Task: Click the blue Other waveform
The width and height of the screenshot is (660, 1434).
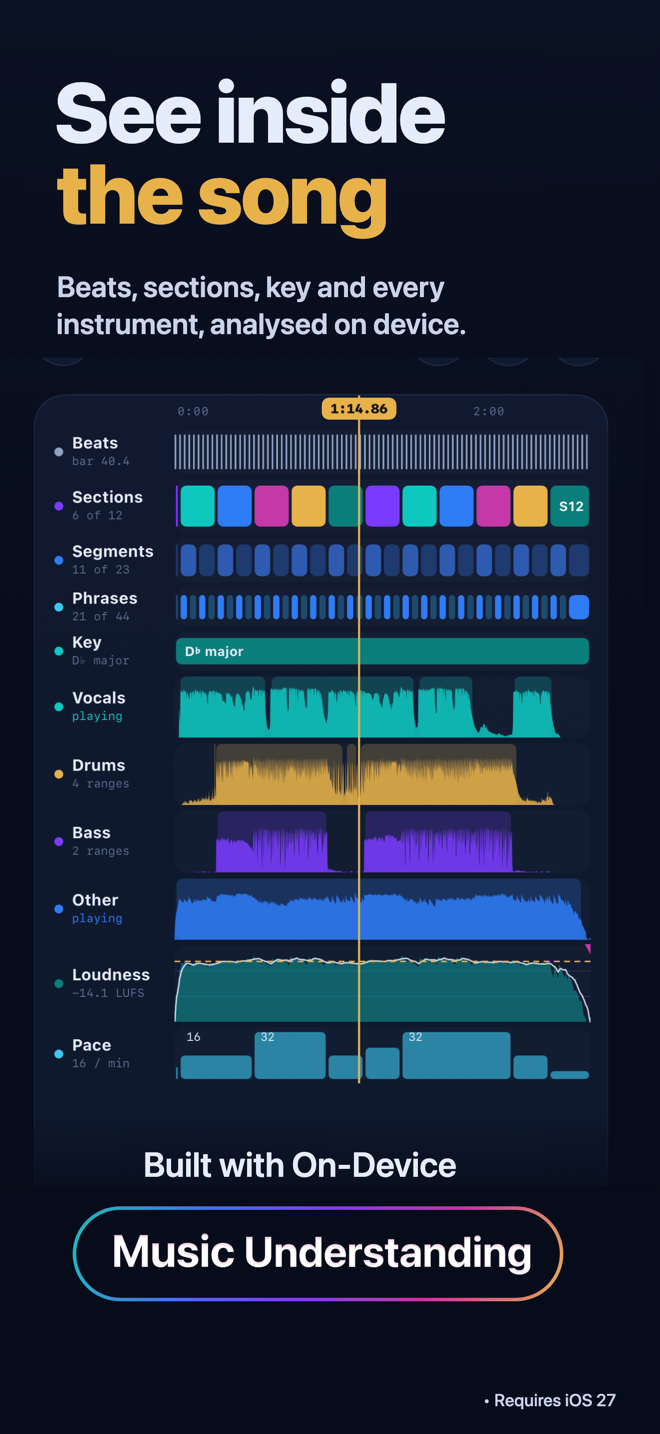Action: (382, 909)
